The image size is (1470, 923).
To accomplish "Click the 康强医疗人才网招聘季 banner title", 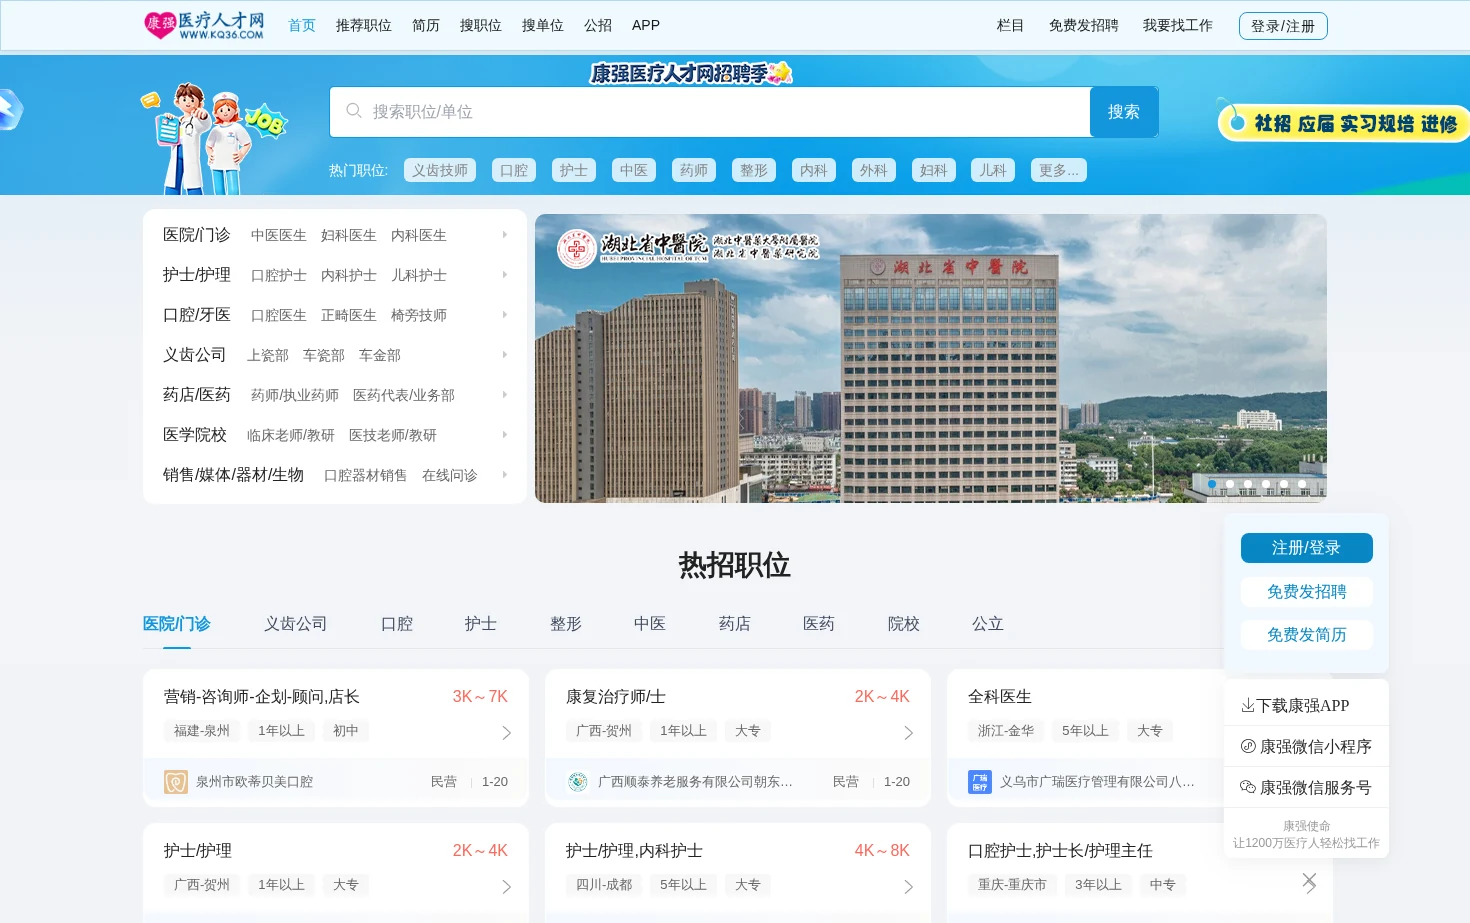I will [691, 73].
